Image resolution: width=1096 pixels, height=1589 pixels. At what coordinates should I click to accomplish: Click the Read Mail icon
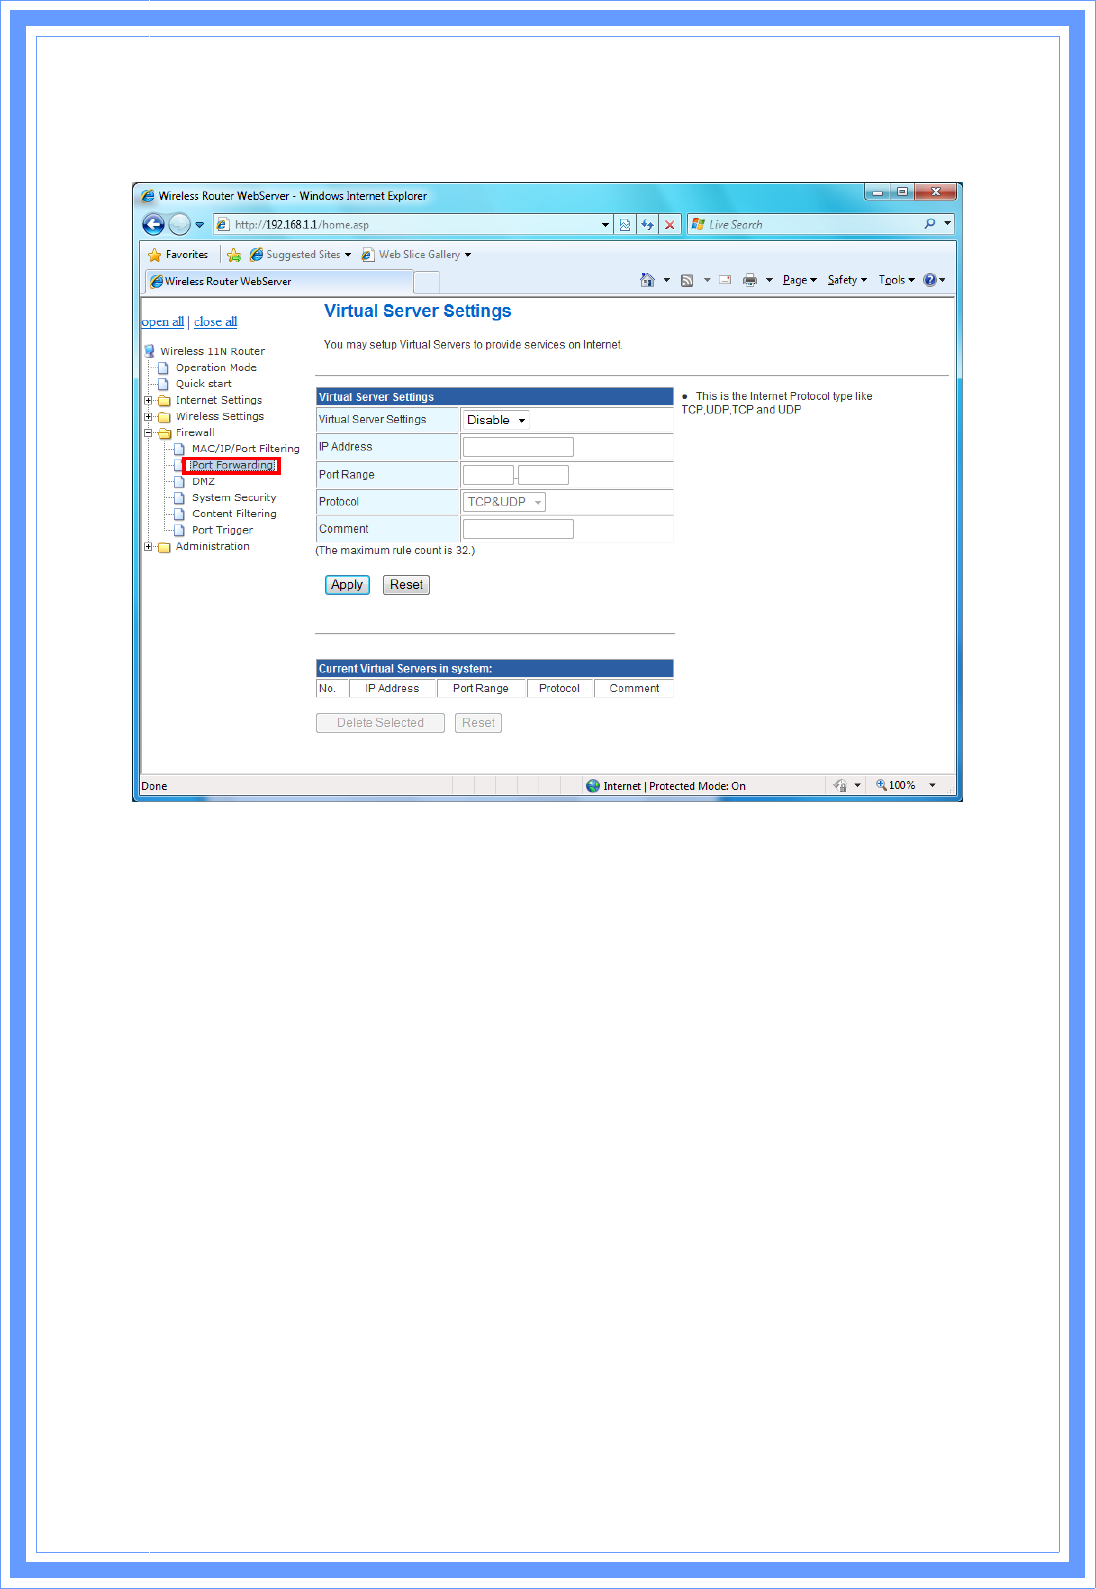(725, 280)
